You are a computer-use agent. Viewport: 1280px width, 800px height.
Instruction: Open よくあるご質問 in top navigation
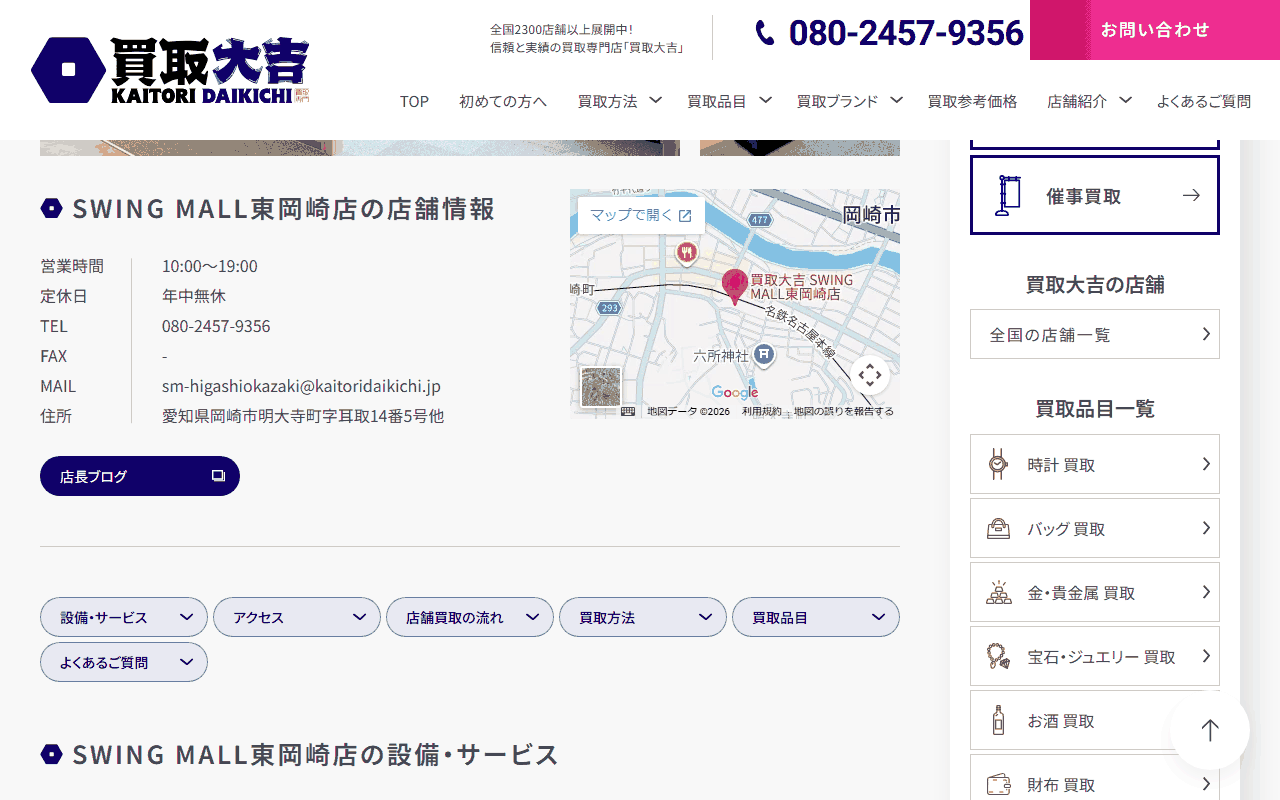point(1203,101)
